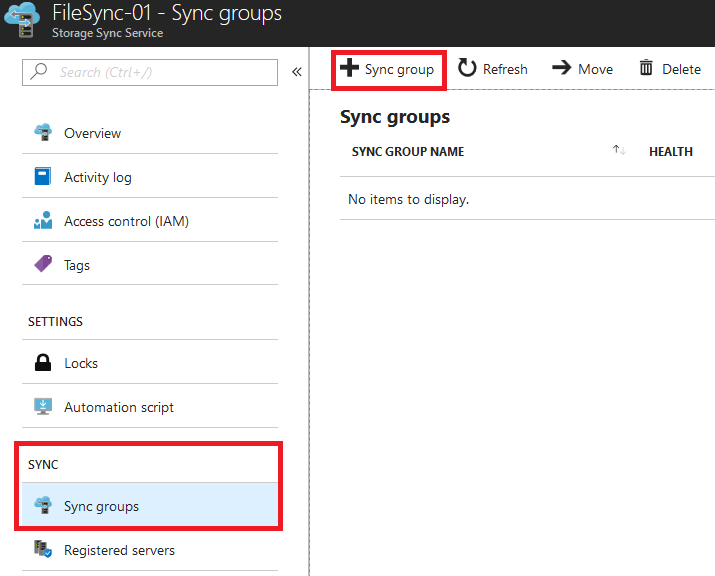Viewport: 715px width, 576px height.
Task: Select Sync groups in sidebar
Action: (150, 505)
